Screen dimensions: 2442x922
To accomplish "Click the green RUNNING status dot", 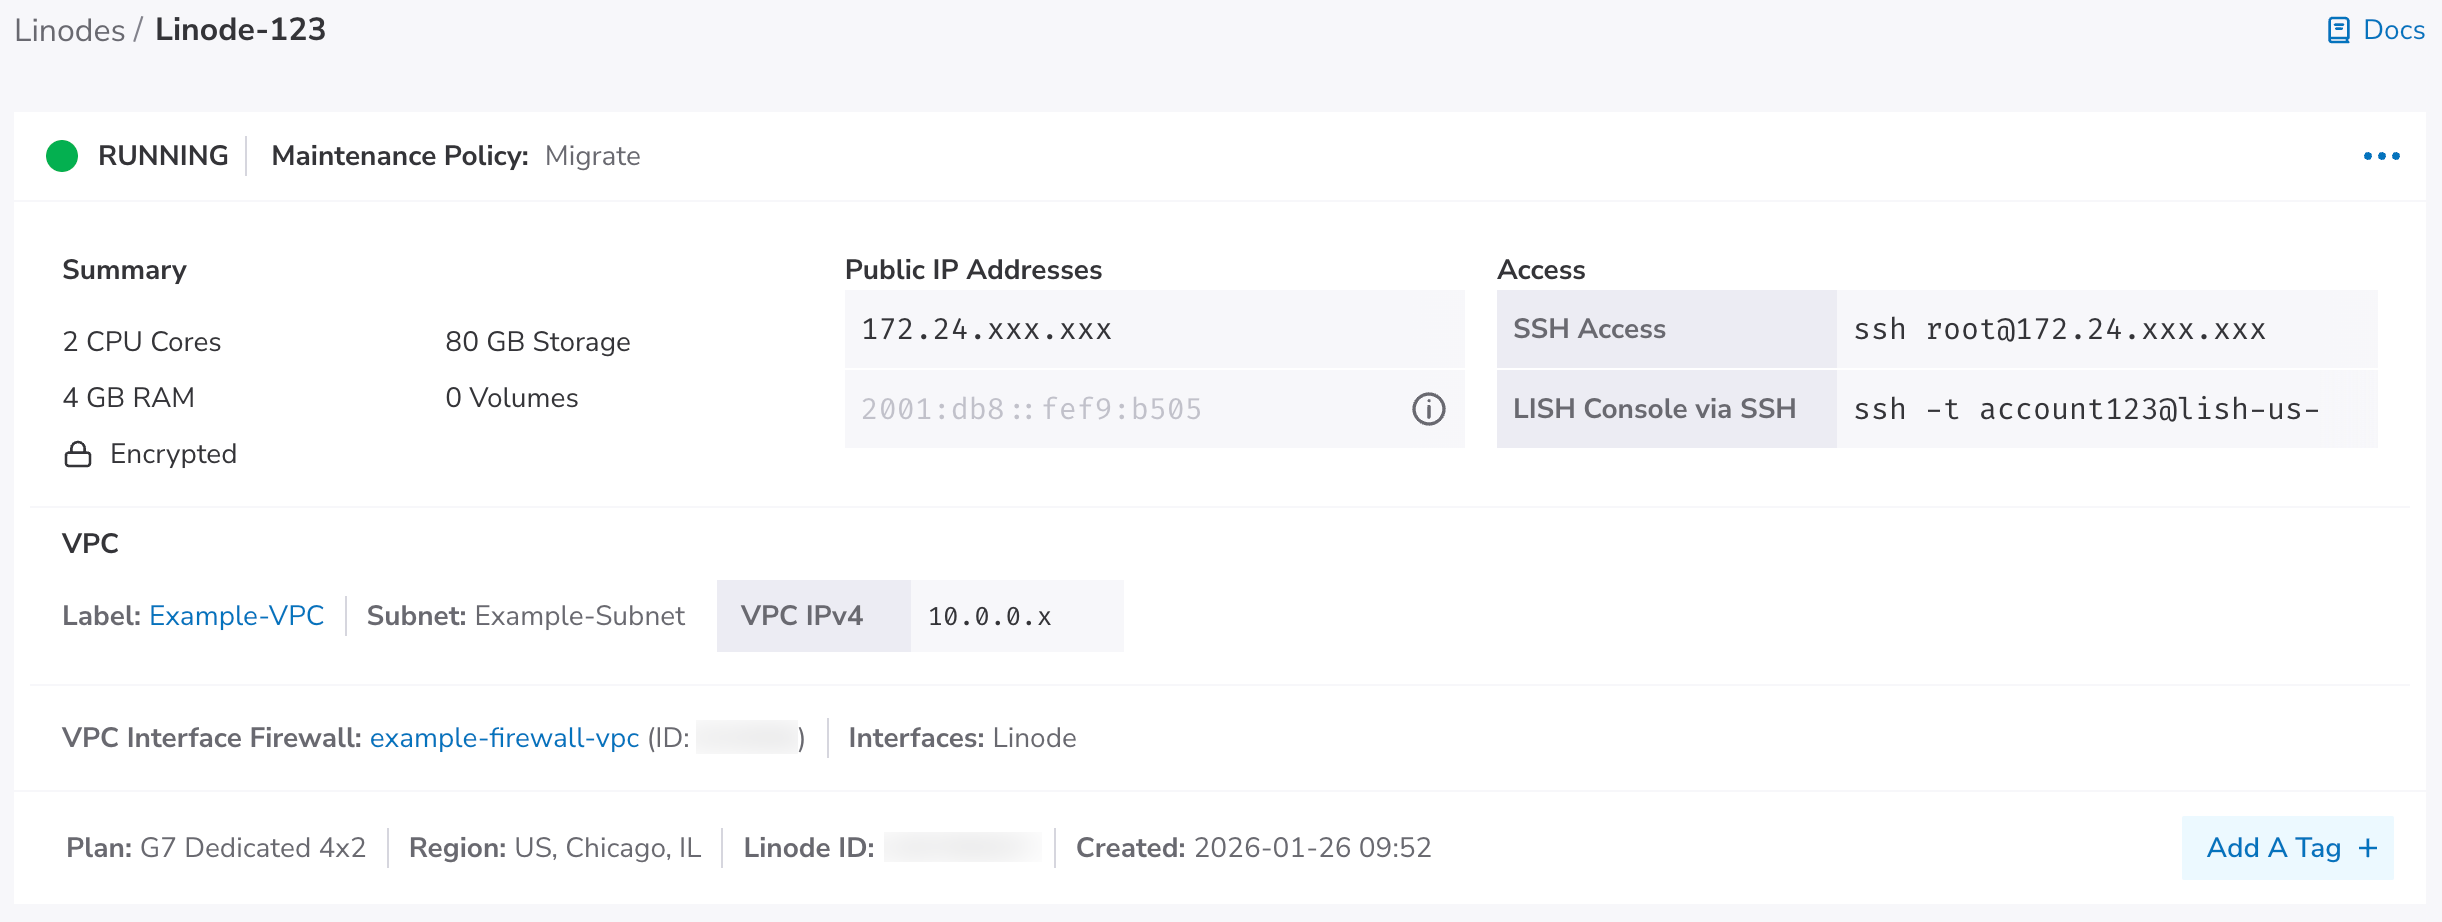I will (x=62, y=155).
